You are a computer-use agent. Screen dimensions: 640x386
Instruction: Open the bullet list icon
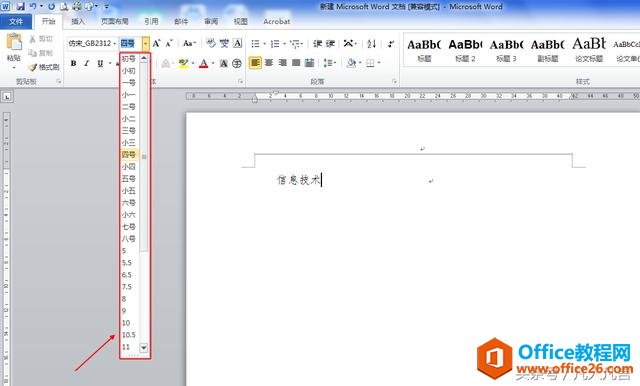[x=256, y=43]
